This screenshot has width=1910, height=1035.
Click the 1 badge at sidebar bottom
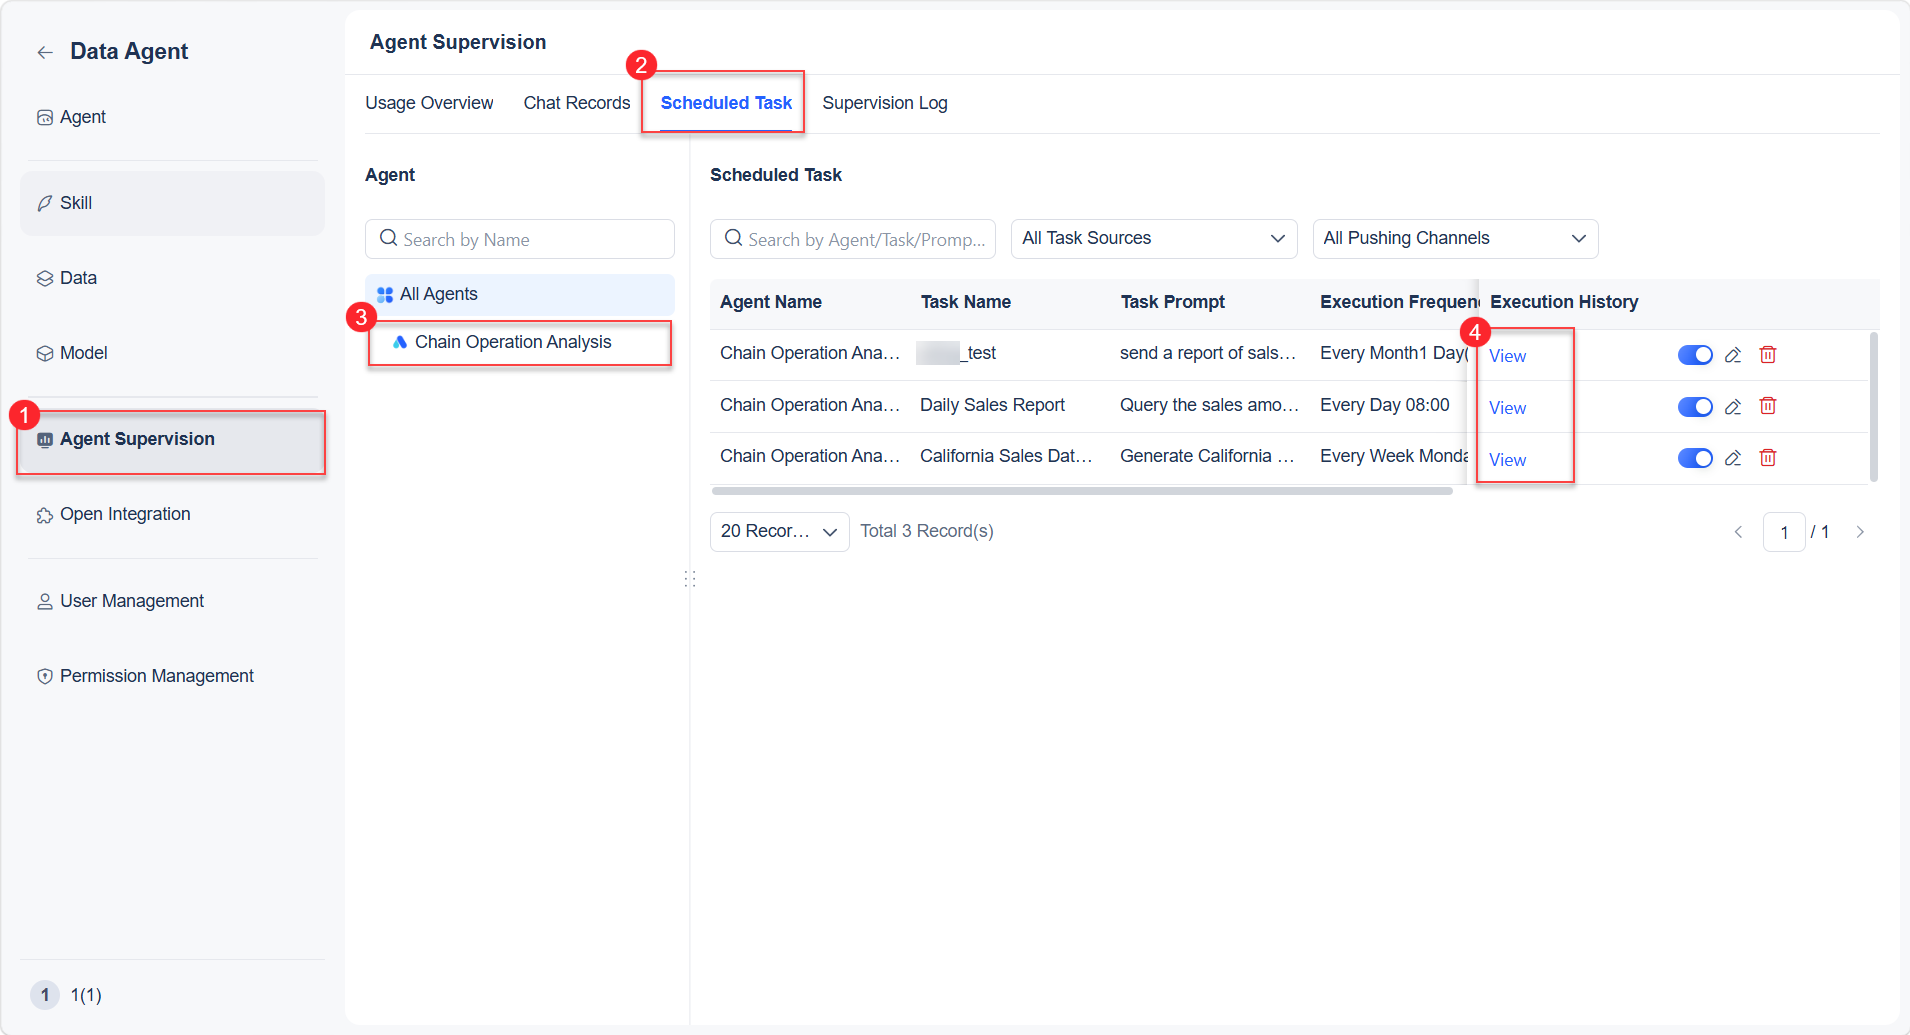pos(45,995)
